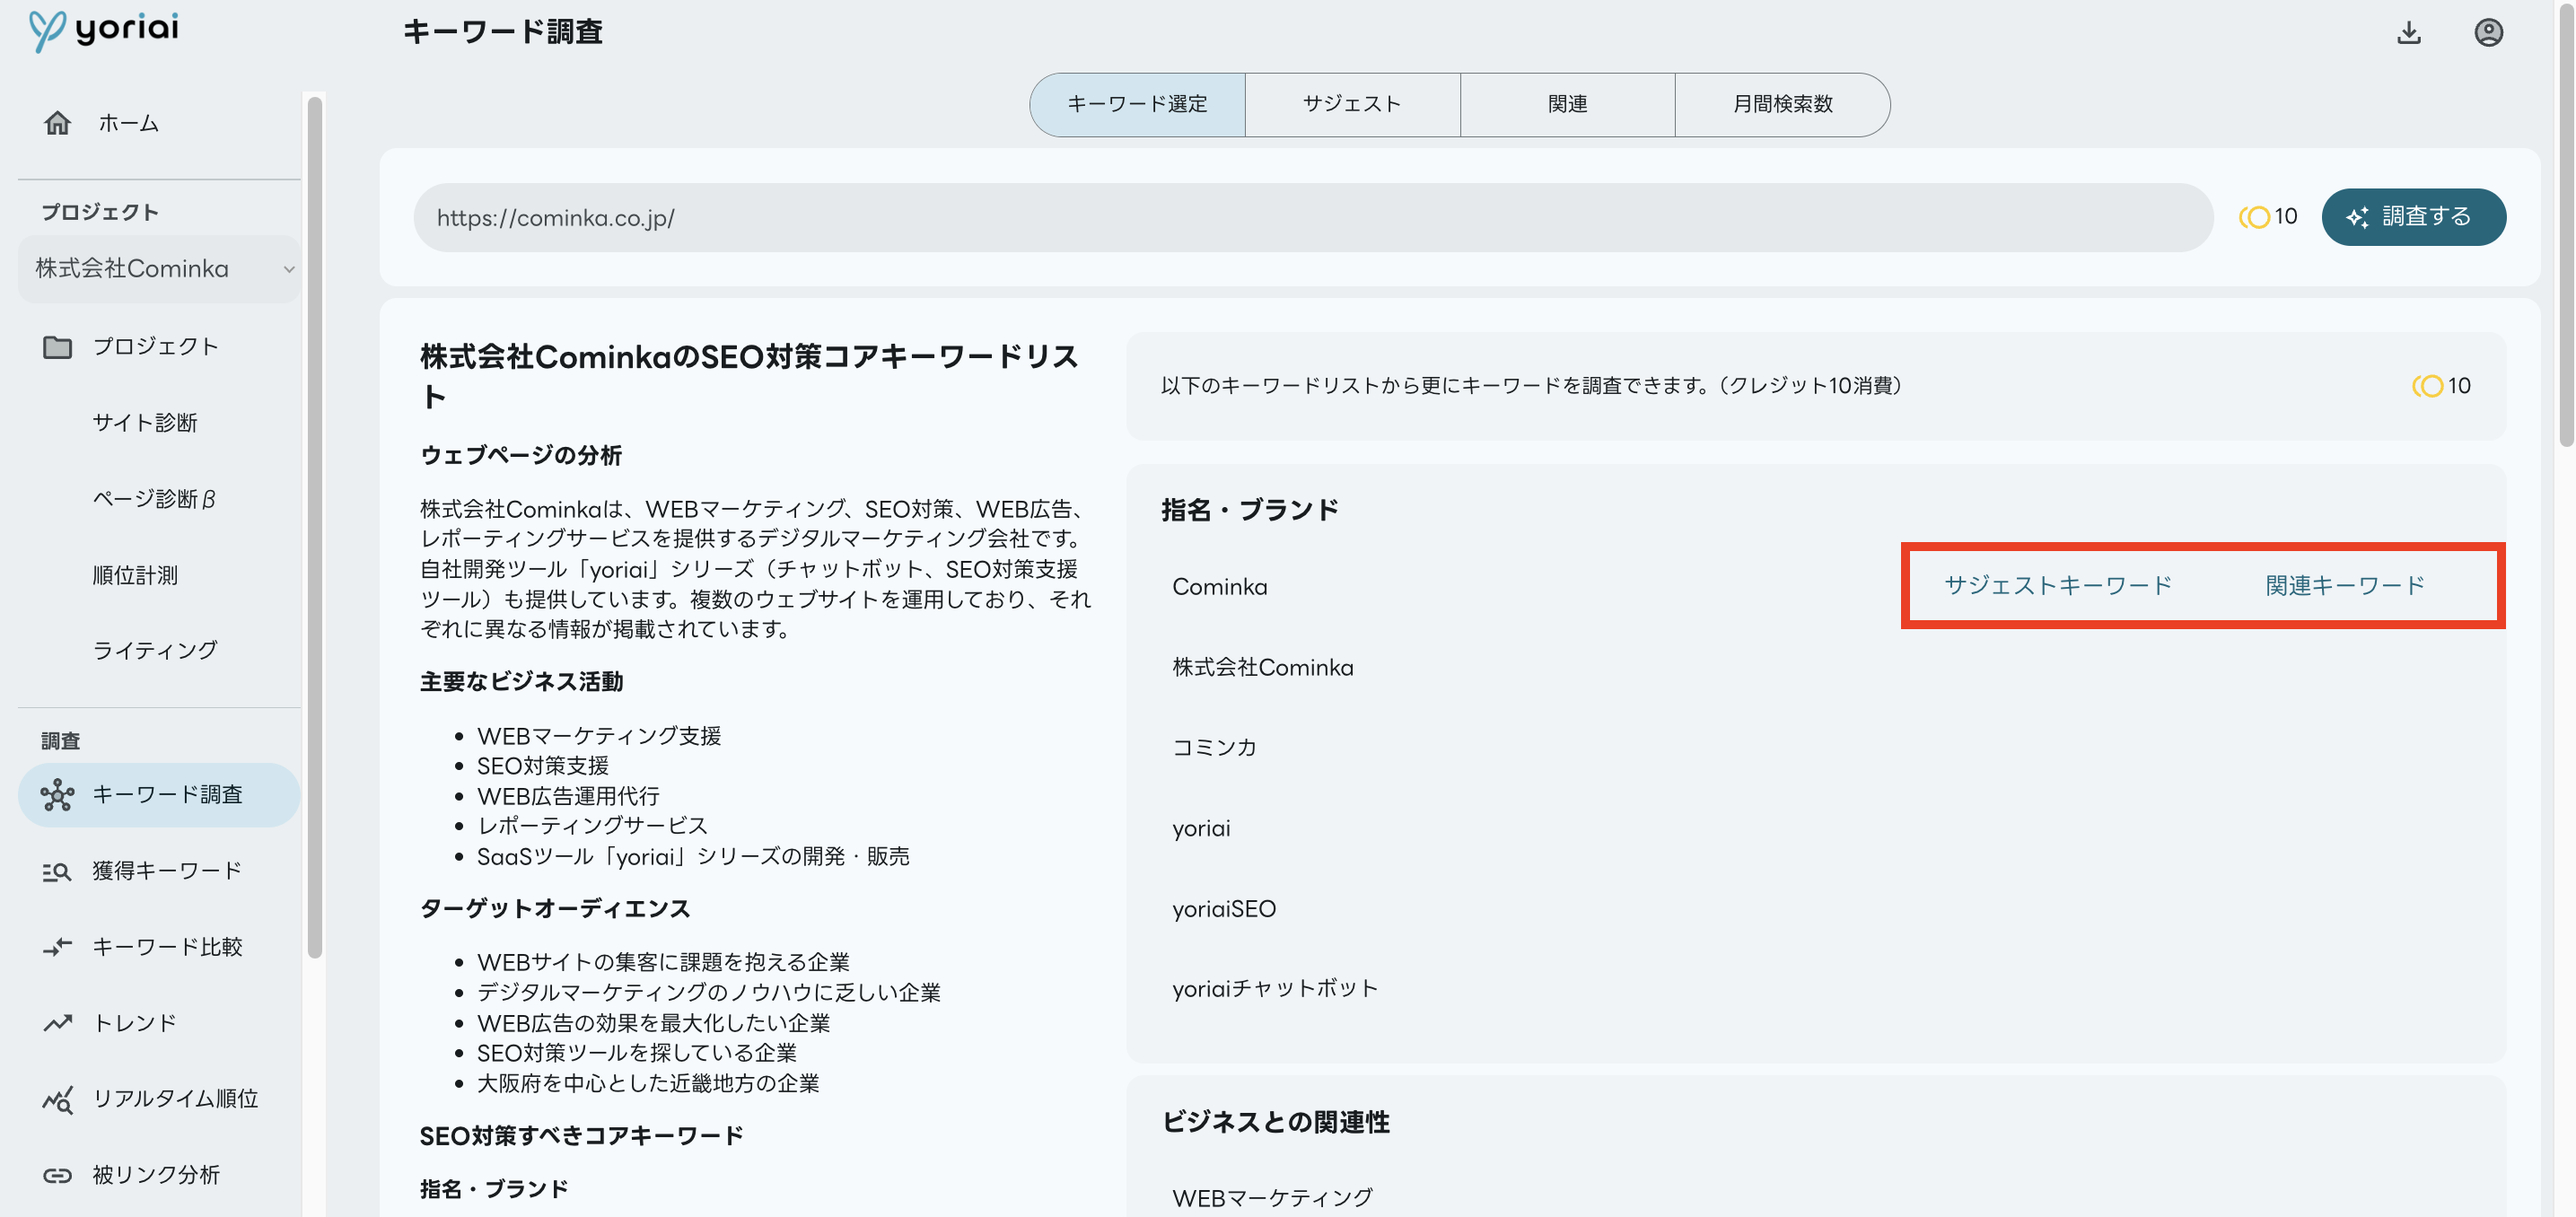Click the sidebar scrollbar
The width and height of the screenshot is (2576, 1217).
click(x=315, y=527)
